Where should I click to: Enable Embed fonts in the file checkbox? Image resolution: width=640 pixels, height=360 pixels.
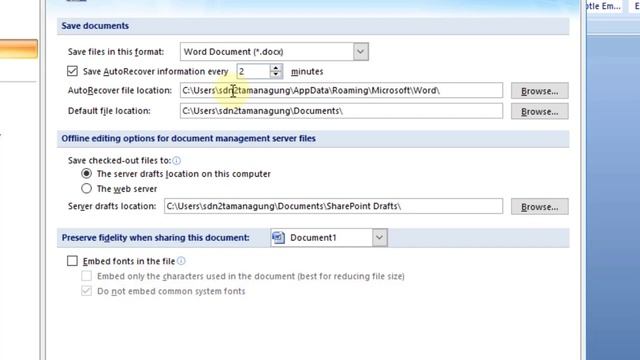(72, 261)
